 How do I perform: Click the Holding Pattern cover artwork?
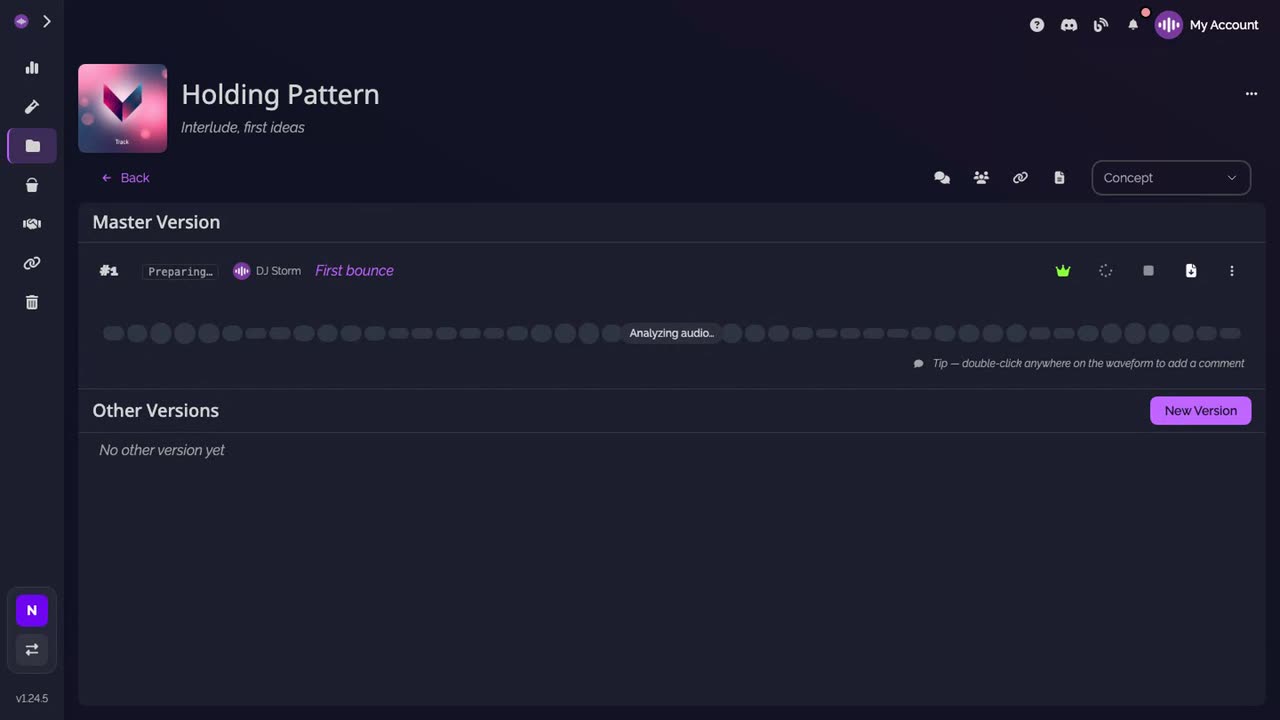point(122,108)
